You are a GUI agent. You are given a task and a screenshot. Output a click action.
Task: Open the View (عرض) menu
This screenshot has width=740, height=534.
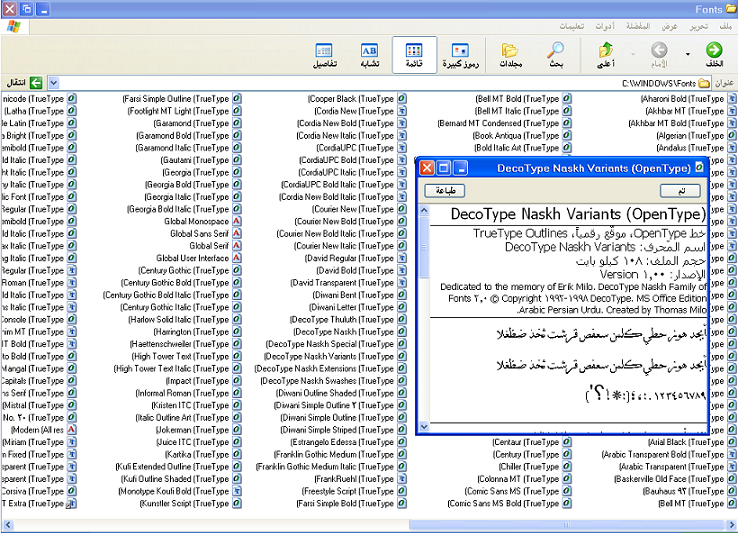(x=669, y=26)
